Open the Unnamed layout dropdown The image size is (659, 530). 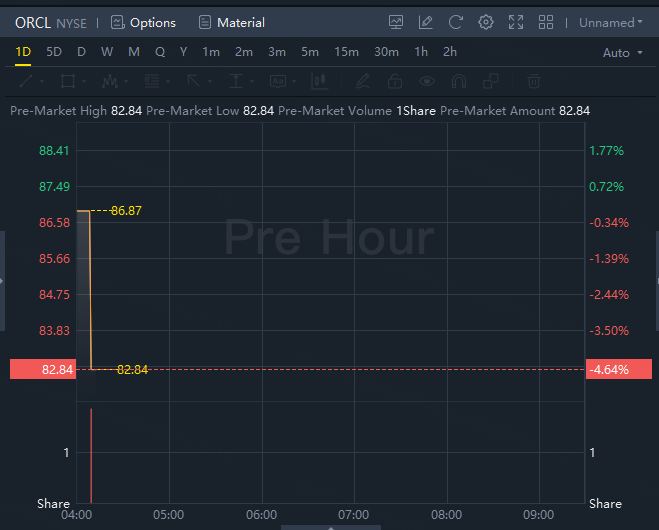[x=611, y=22]
